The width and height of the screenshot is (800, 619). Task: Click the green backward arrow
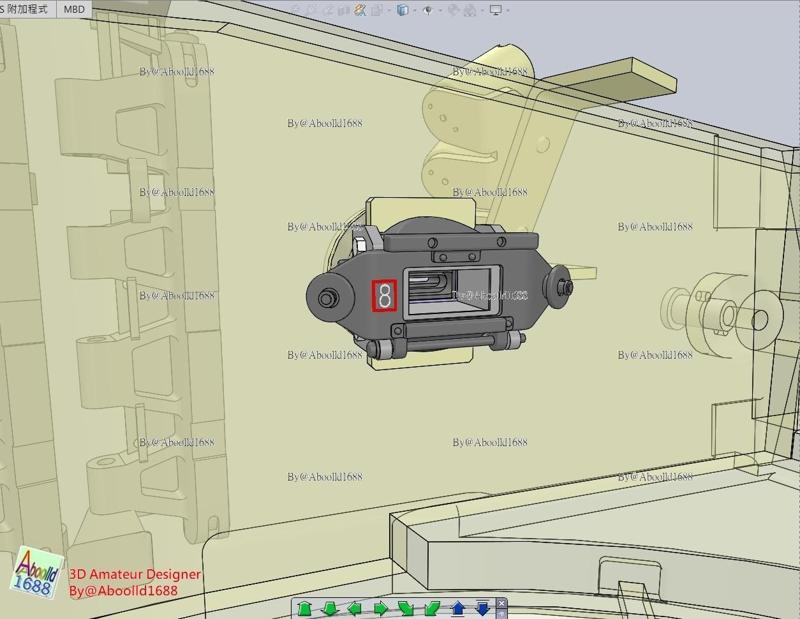[x=330, y=608]
